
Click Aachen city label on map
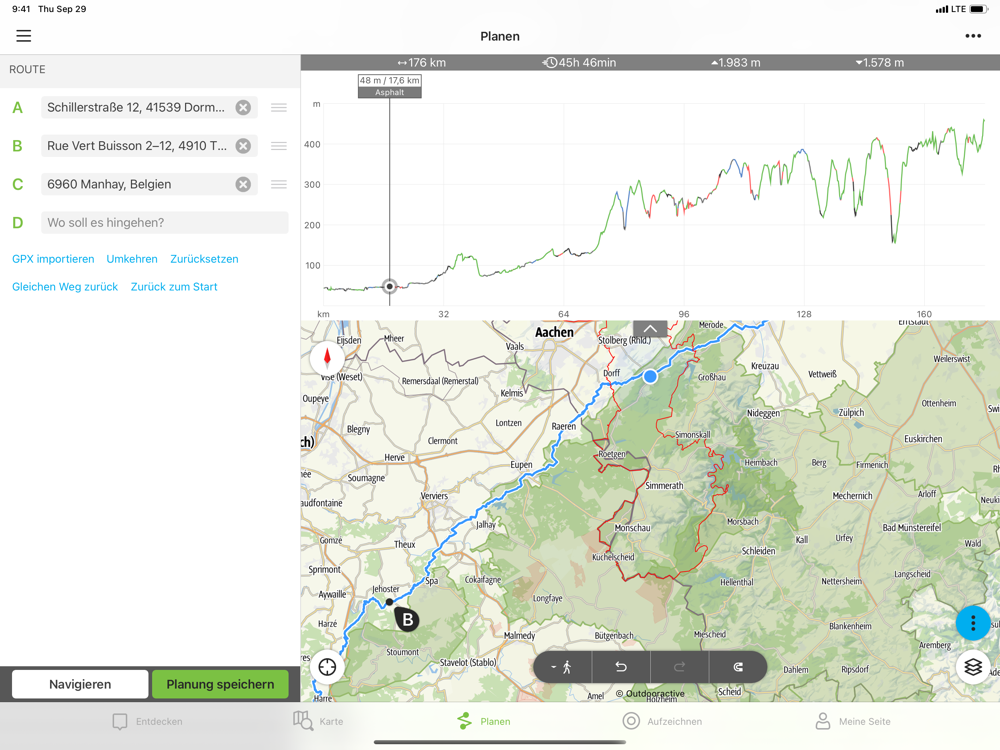(554, 332)
